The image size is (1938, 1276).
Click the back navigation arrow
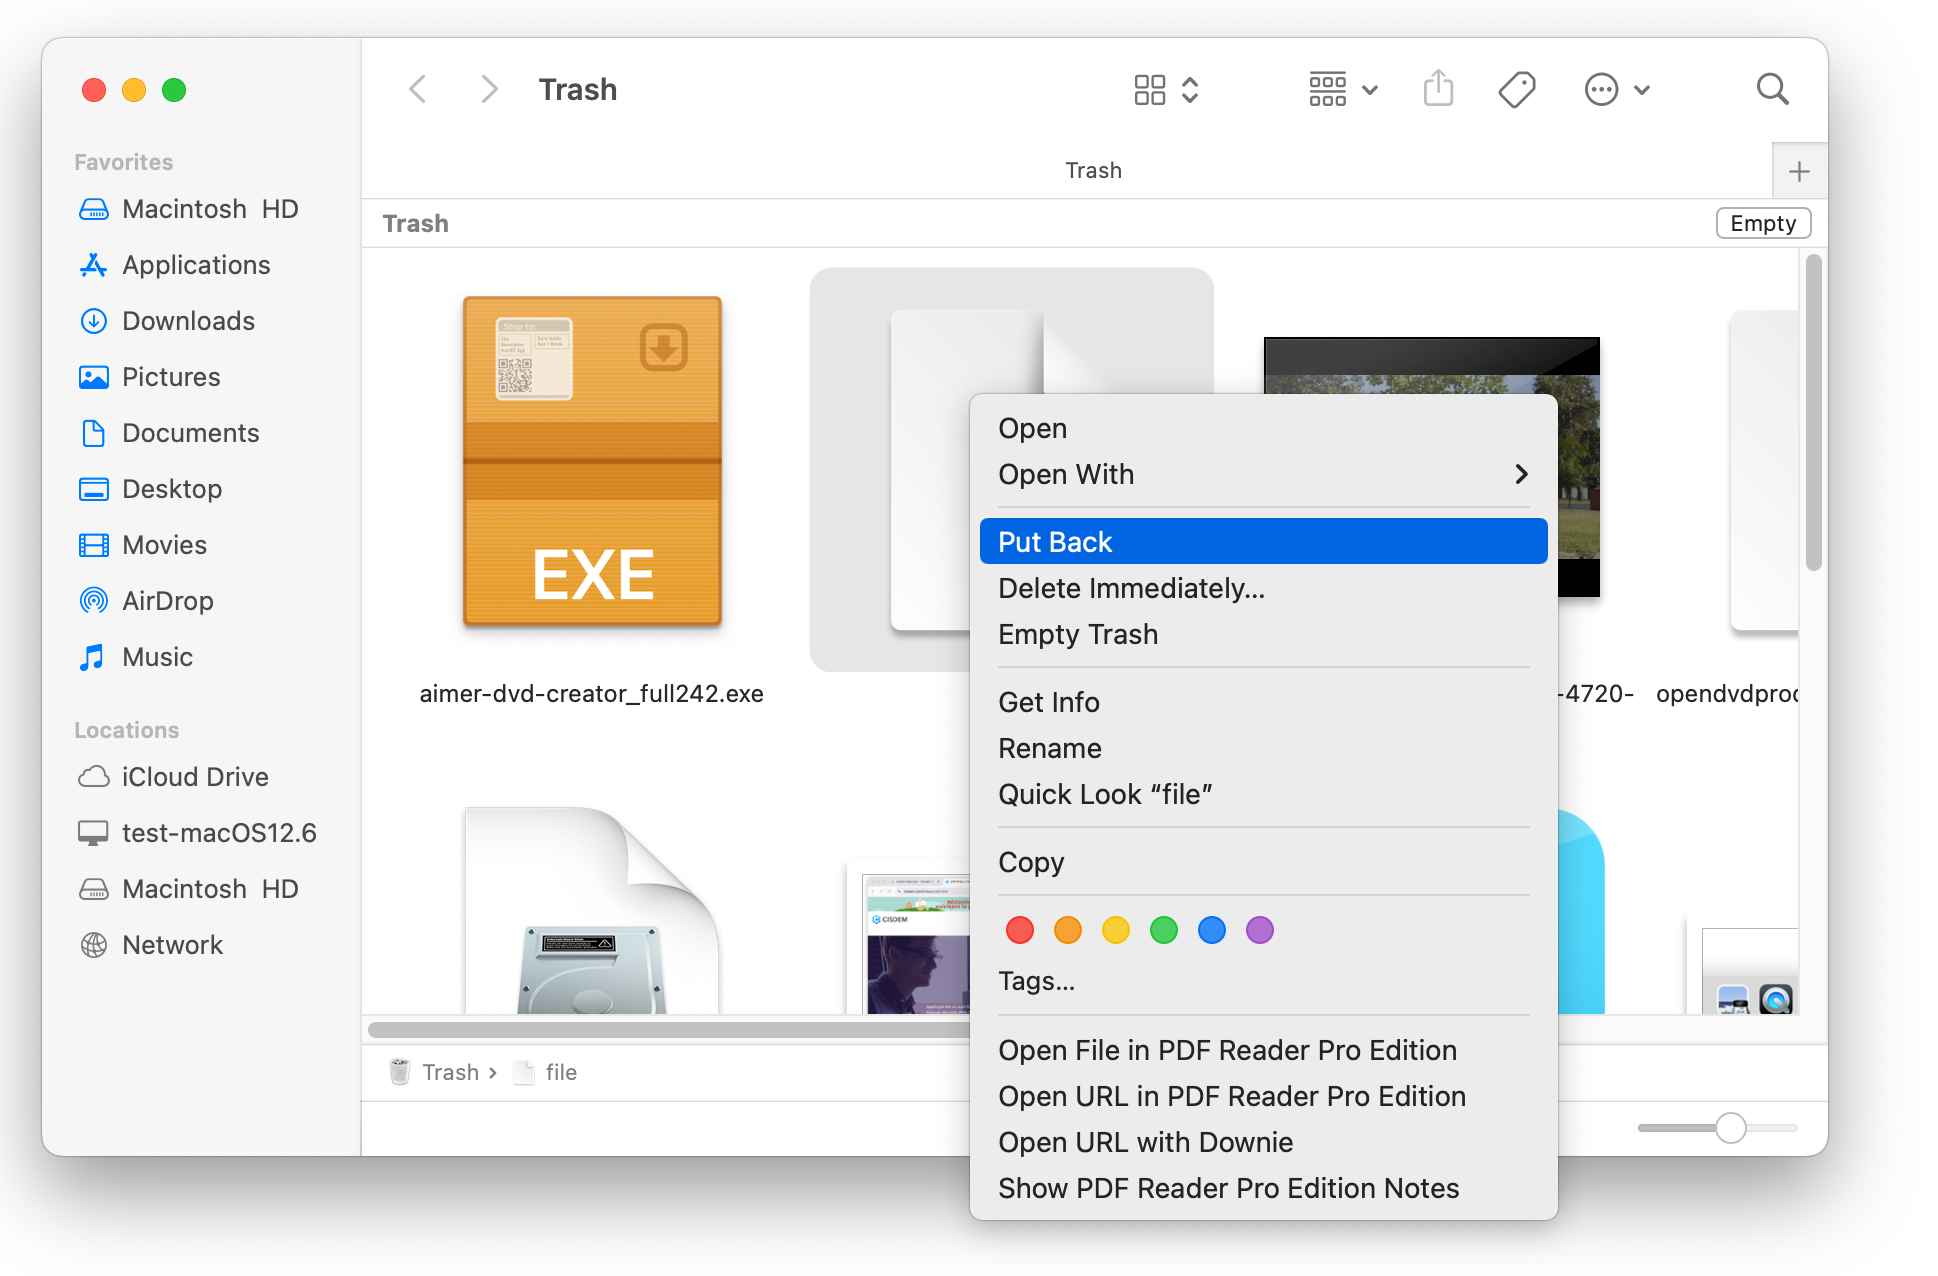coord(418,89)
